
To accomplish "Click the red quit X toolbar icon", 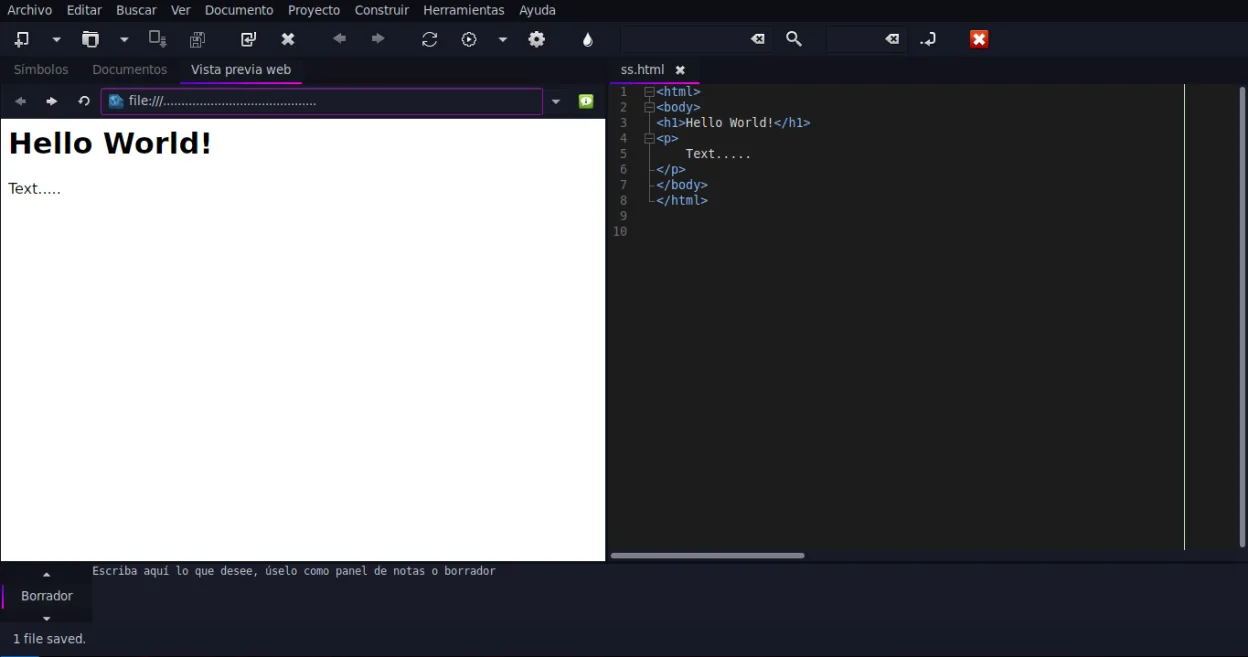I will [979, 39].
